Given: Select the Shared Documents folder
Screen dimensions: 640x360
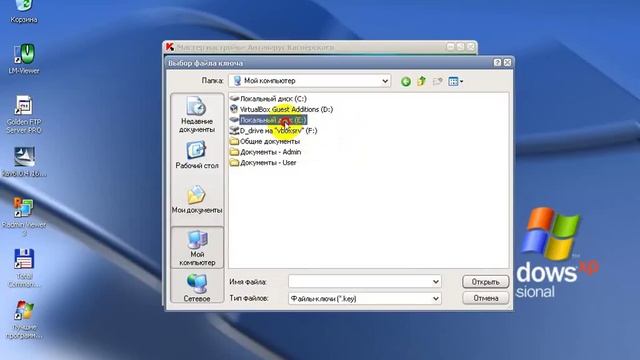Looking at the screenshot, I should (x=265, y=141).
